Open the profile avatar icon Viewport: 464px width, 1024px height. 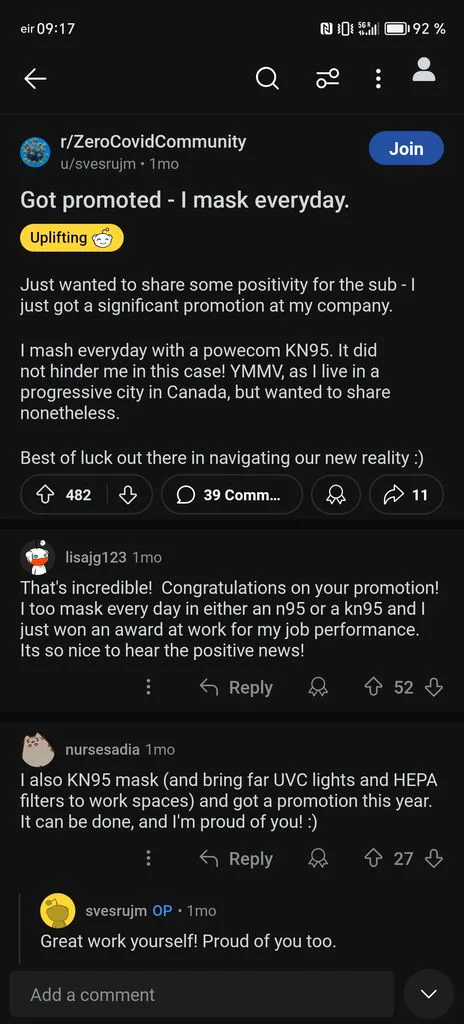pyautogui.click(x=424, y=70)
